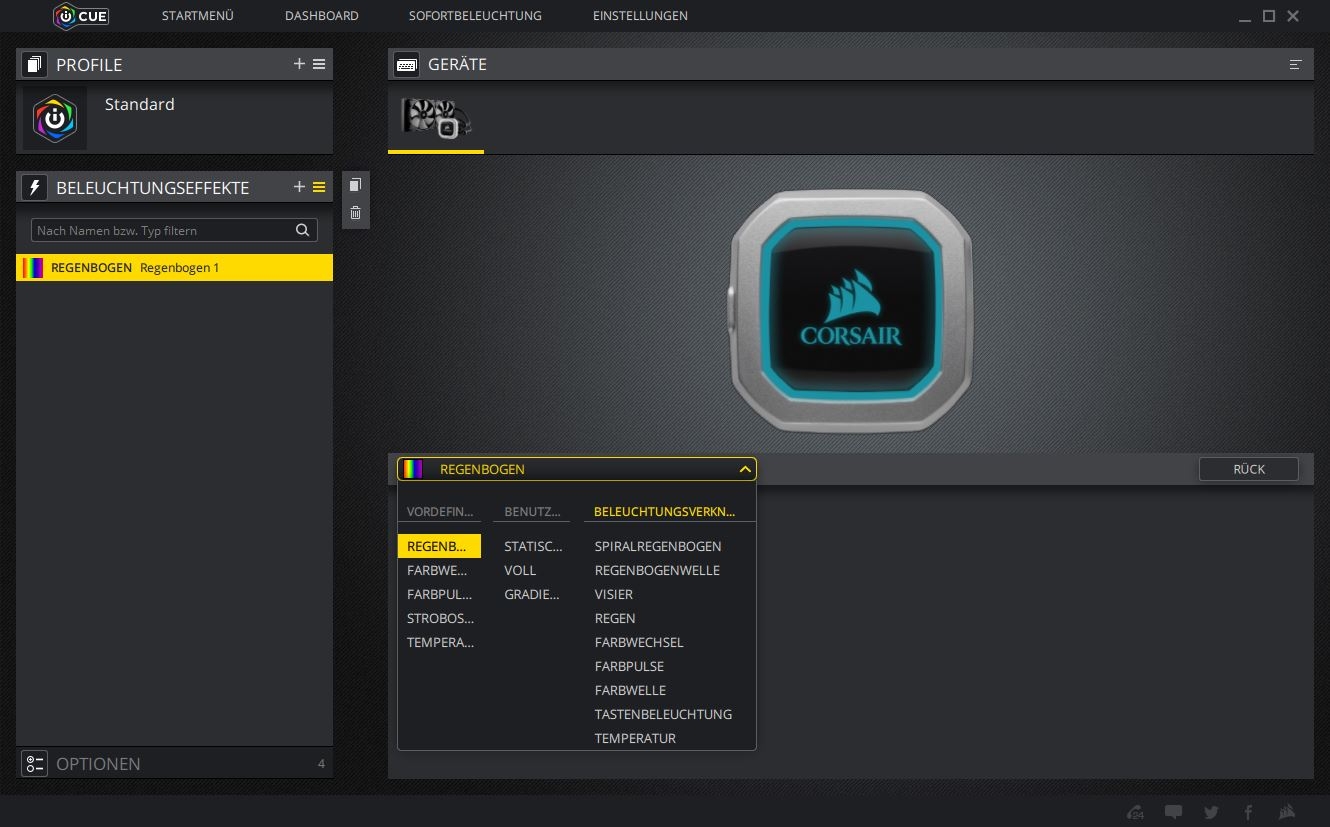
Task: Open the chat bubble feedback icon
Action: [x=1173, y=812]
